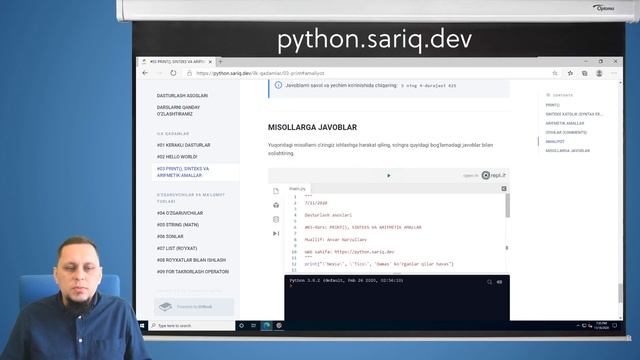
Task: Click the repl code editor vertical scrollbar
Action: [507, 206]
